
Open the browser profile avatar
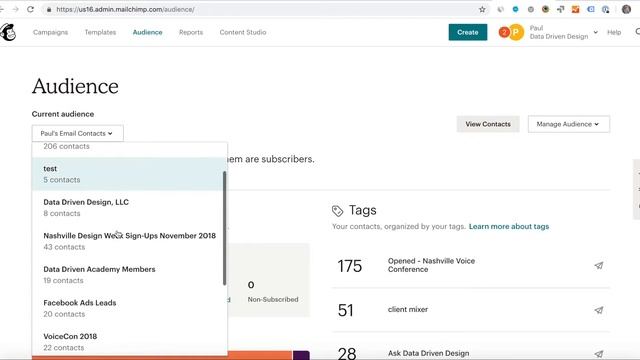pyautogui.click(x=626, y=9)
